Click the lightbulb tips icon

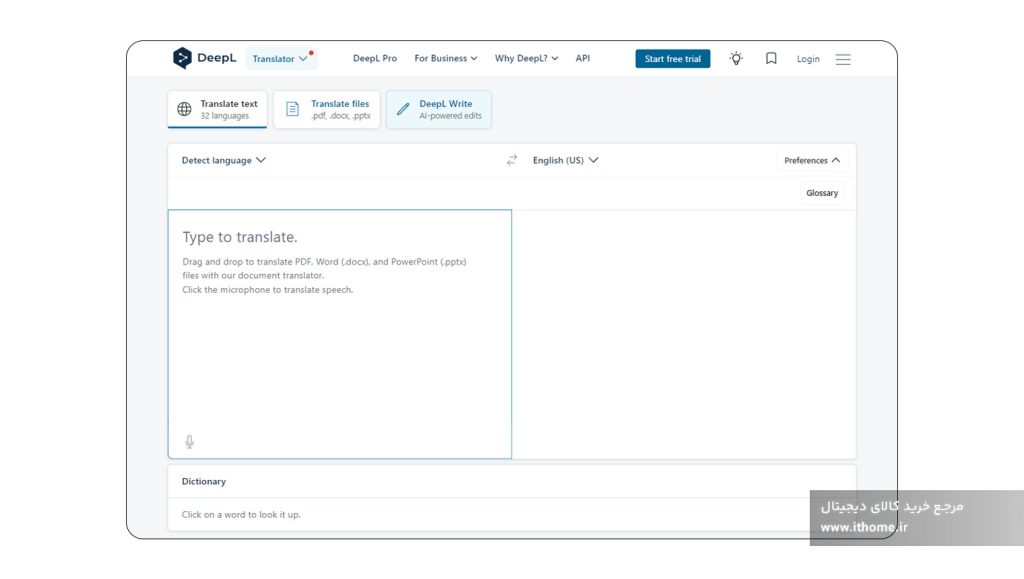736,59
